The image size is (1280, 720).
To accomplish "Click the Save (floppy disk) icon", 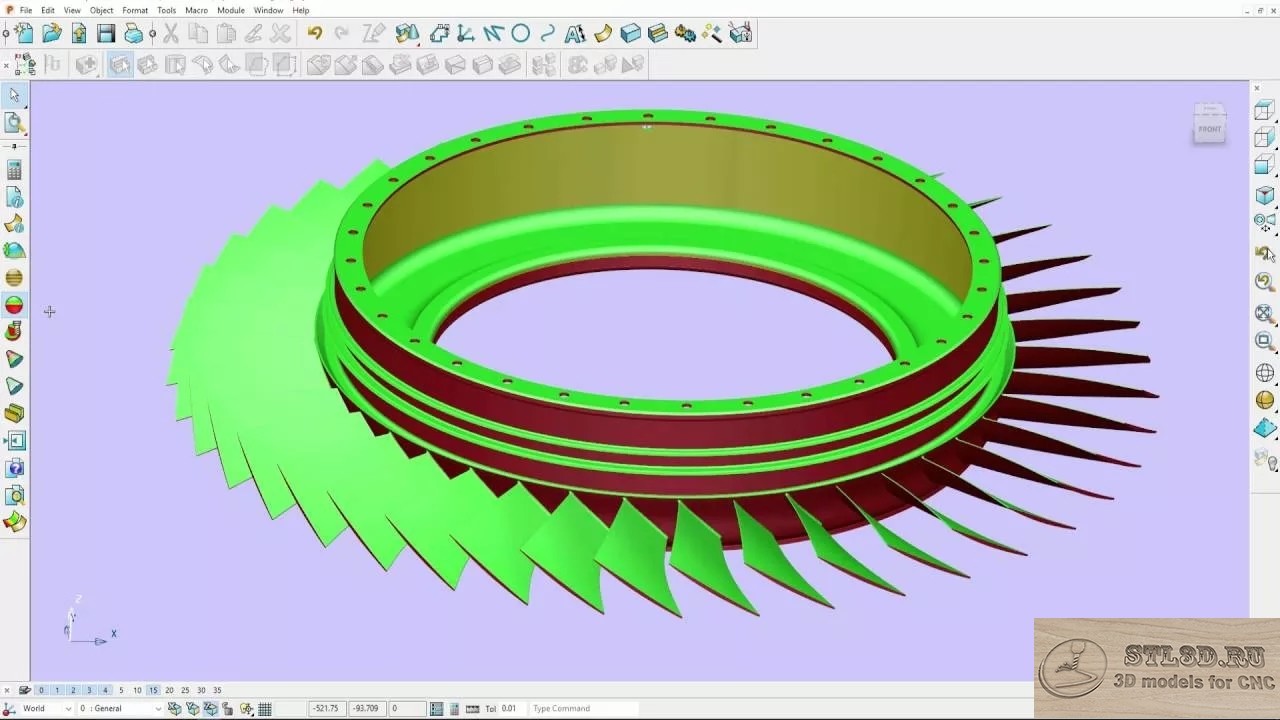I will pyautogui.click(x=106, y=34).
